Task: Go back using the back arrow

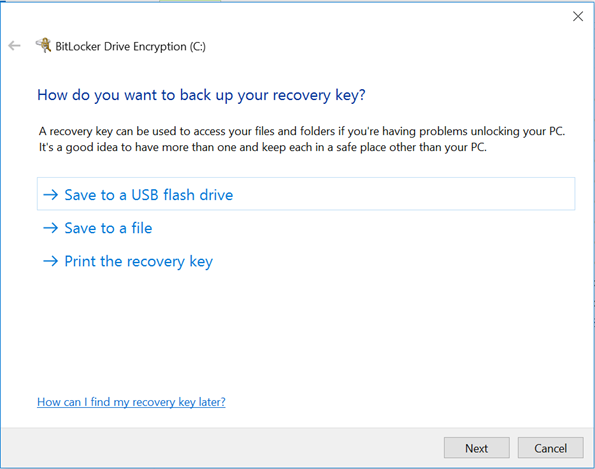Action: pyautogui.click(x=14, y=46)
